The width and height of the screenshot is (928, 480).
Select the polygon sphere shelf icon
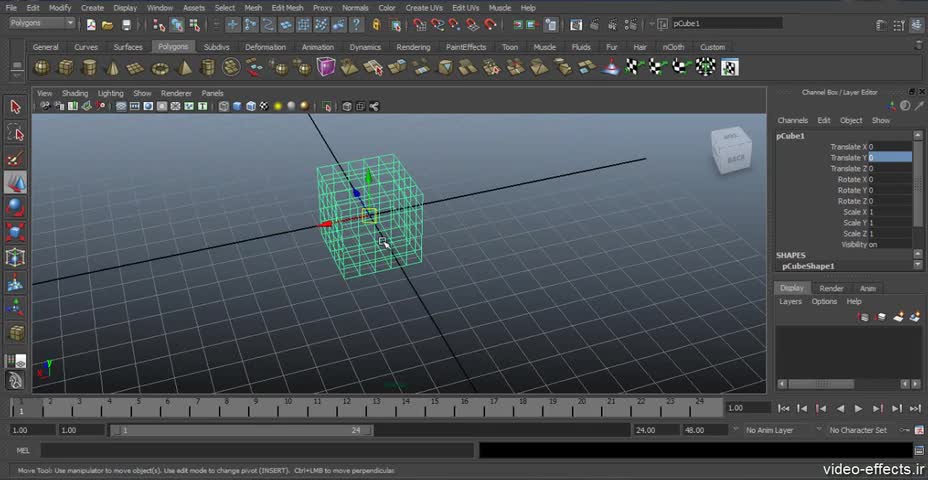(x=41, y=67)
